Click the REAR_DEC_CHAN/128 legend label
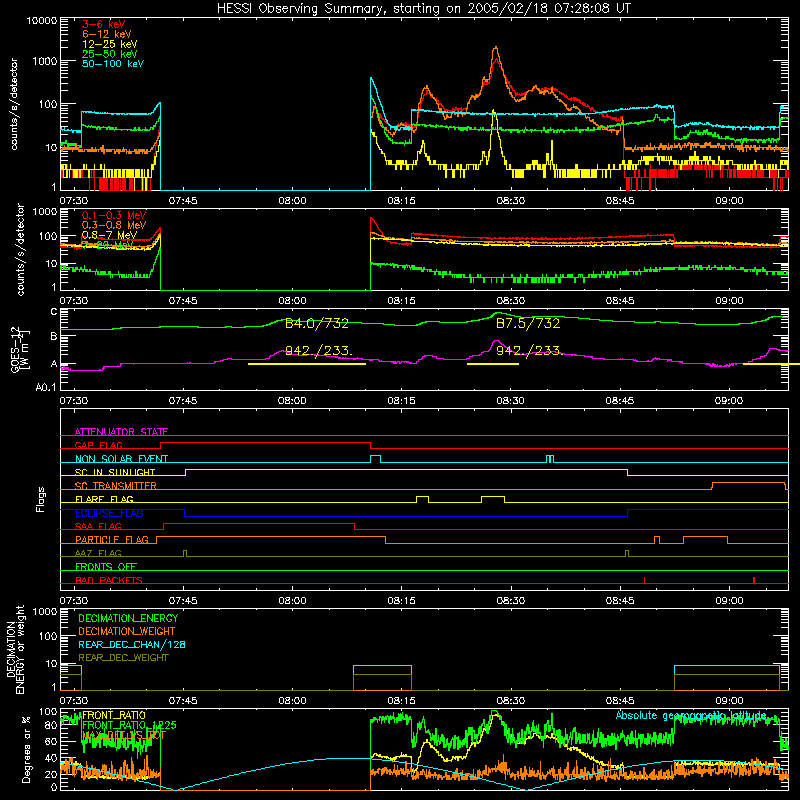This screenshot has width=800, height=800. (x=132, y=644)
